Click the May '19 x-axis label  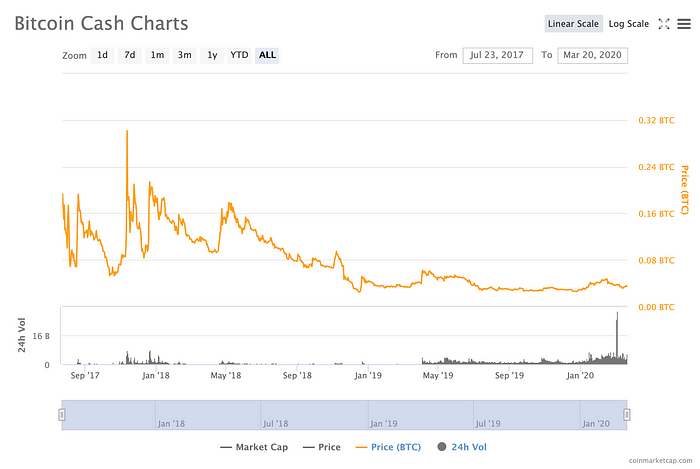[x=438, y=376]
